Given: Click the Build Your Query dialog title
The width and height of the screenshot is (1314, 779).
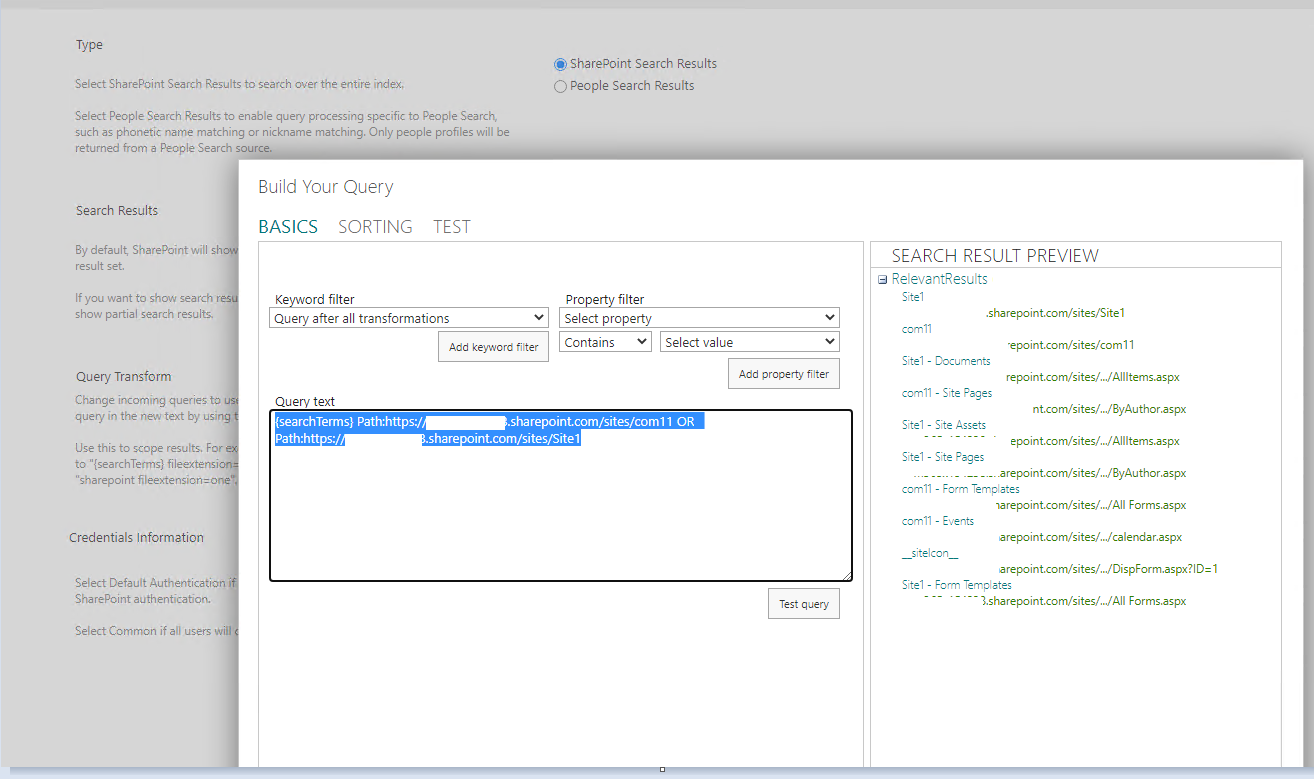Looking at the screenshot, I should (326, 187).
